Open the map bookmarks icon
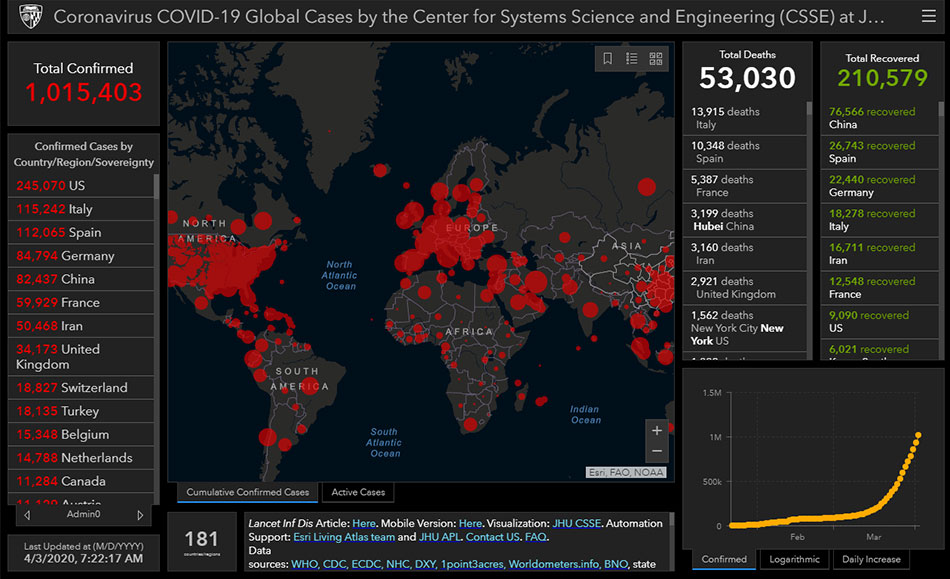950x579 pixels. tap(607, 58)
